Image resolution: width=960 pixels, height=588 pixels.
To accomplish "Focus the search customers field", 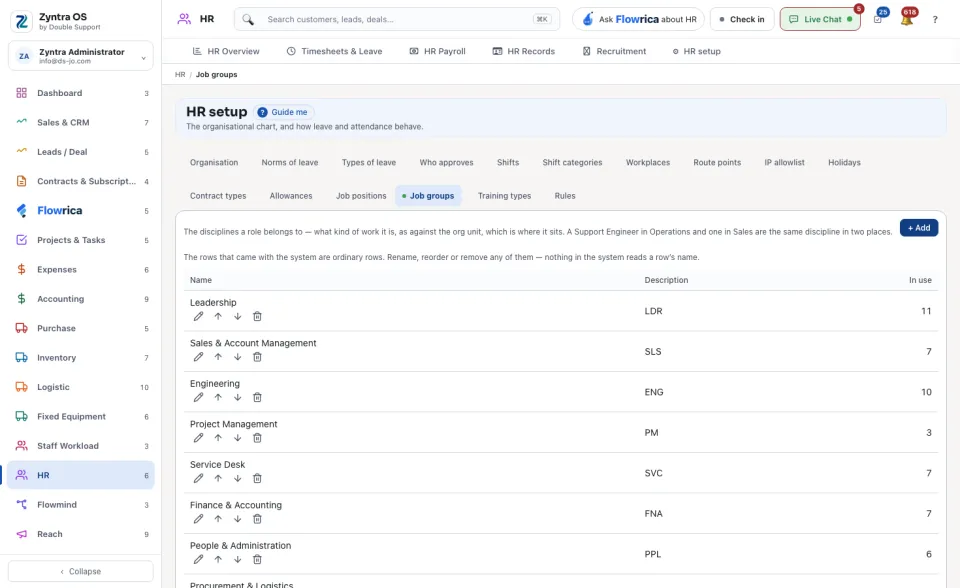I will (x=397, y=20).
